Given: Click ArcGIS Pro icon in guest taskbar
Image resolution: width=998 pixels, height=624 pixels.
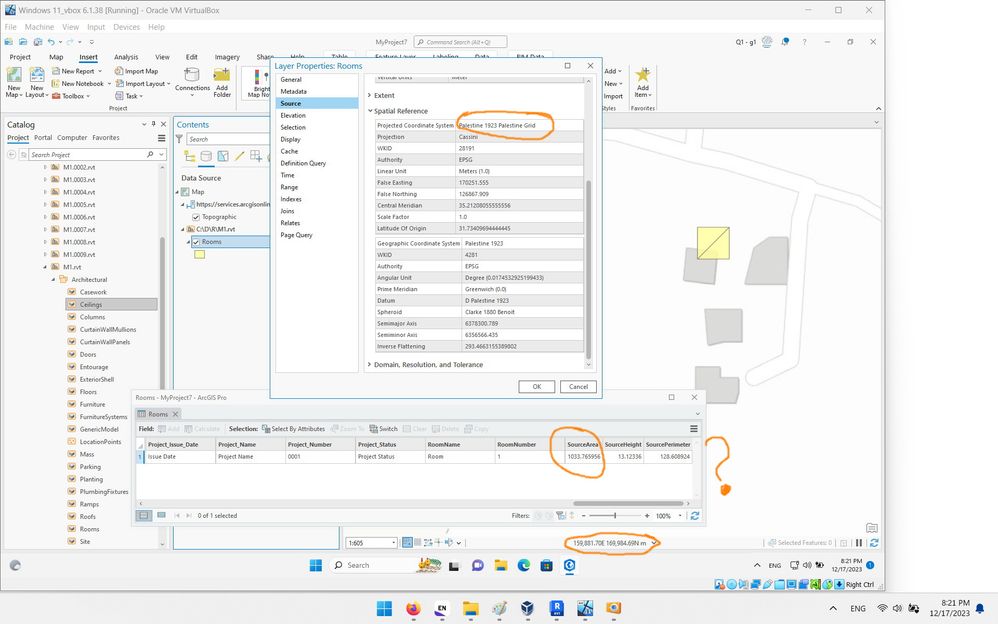Looking at the screenshot, I should (x=570, y=565).
